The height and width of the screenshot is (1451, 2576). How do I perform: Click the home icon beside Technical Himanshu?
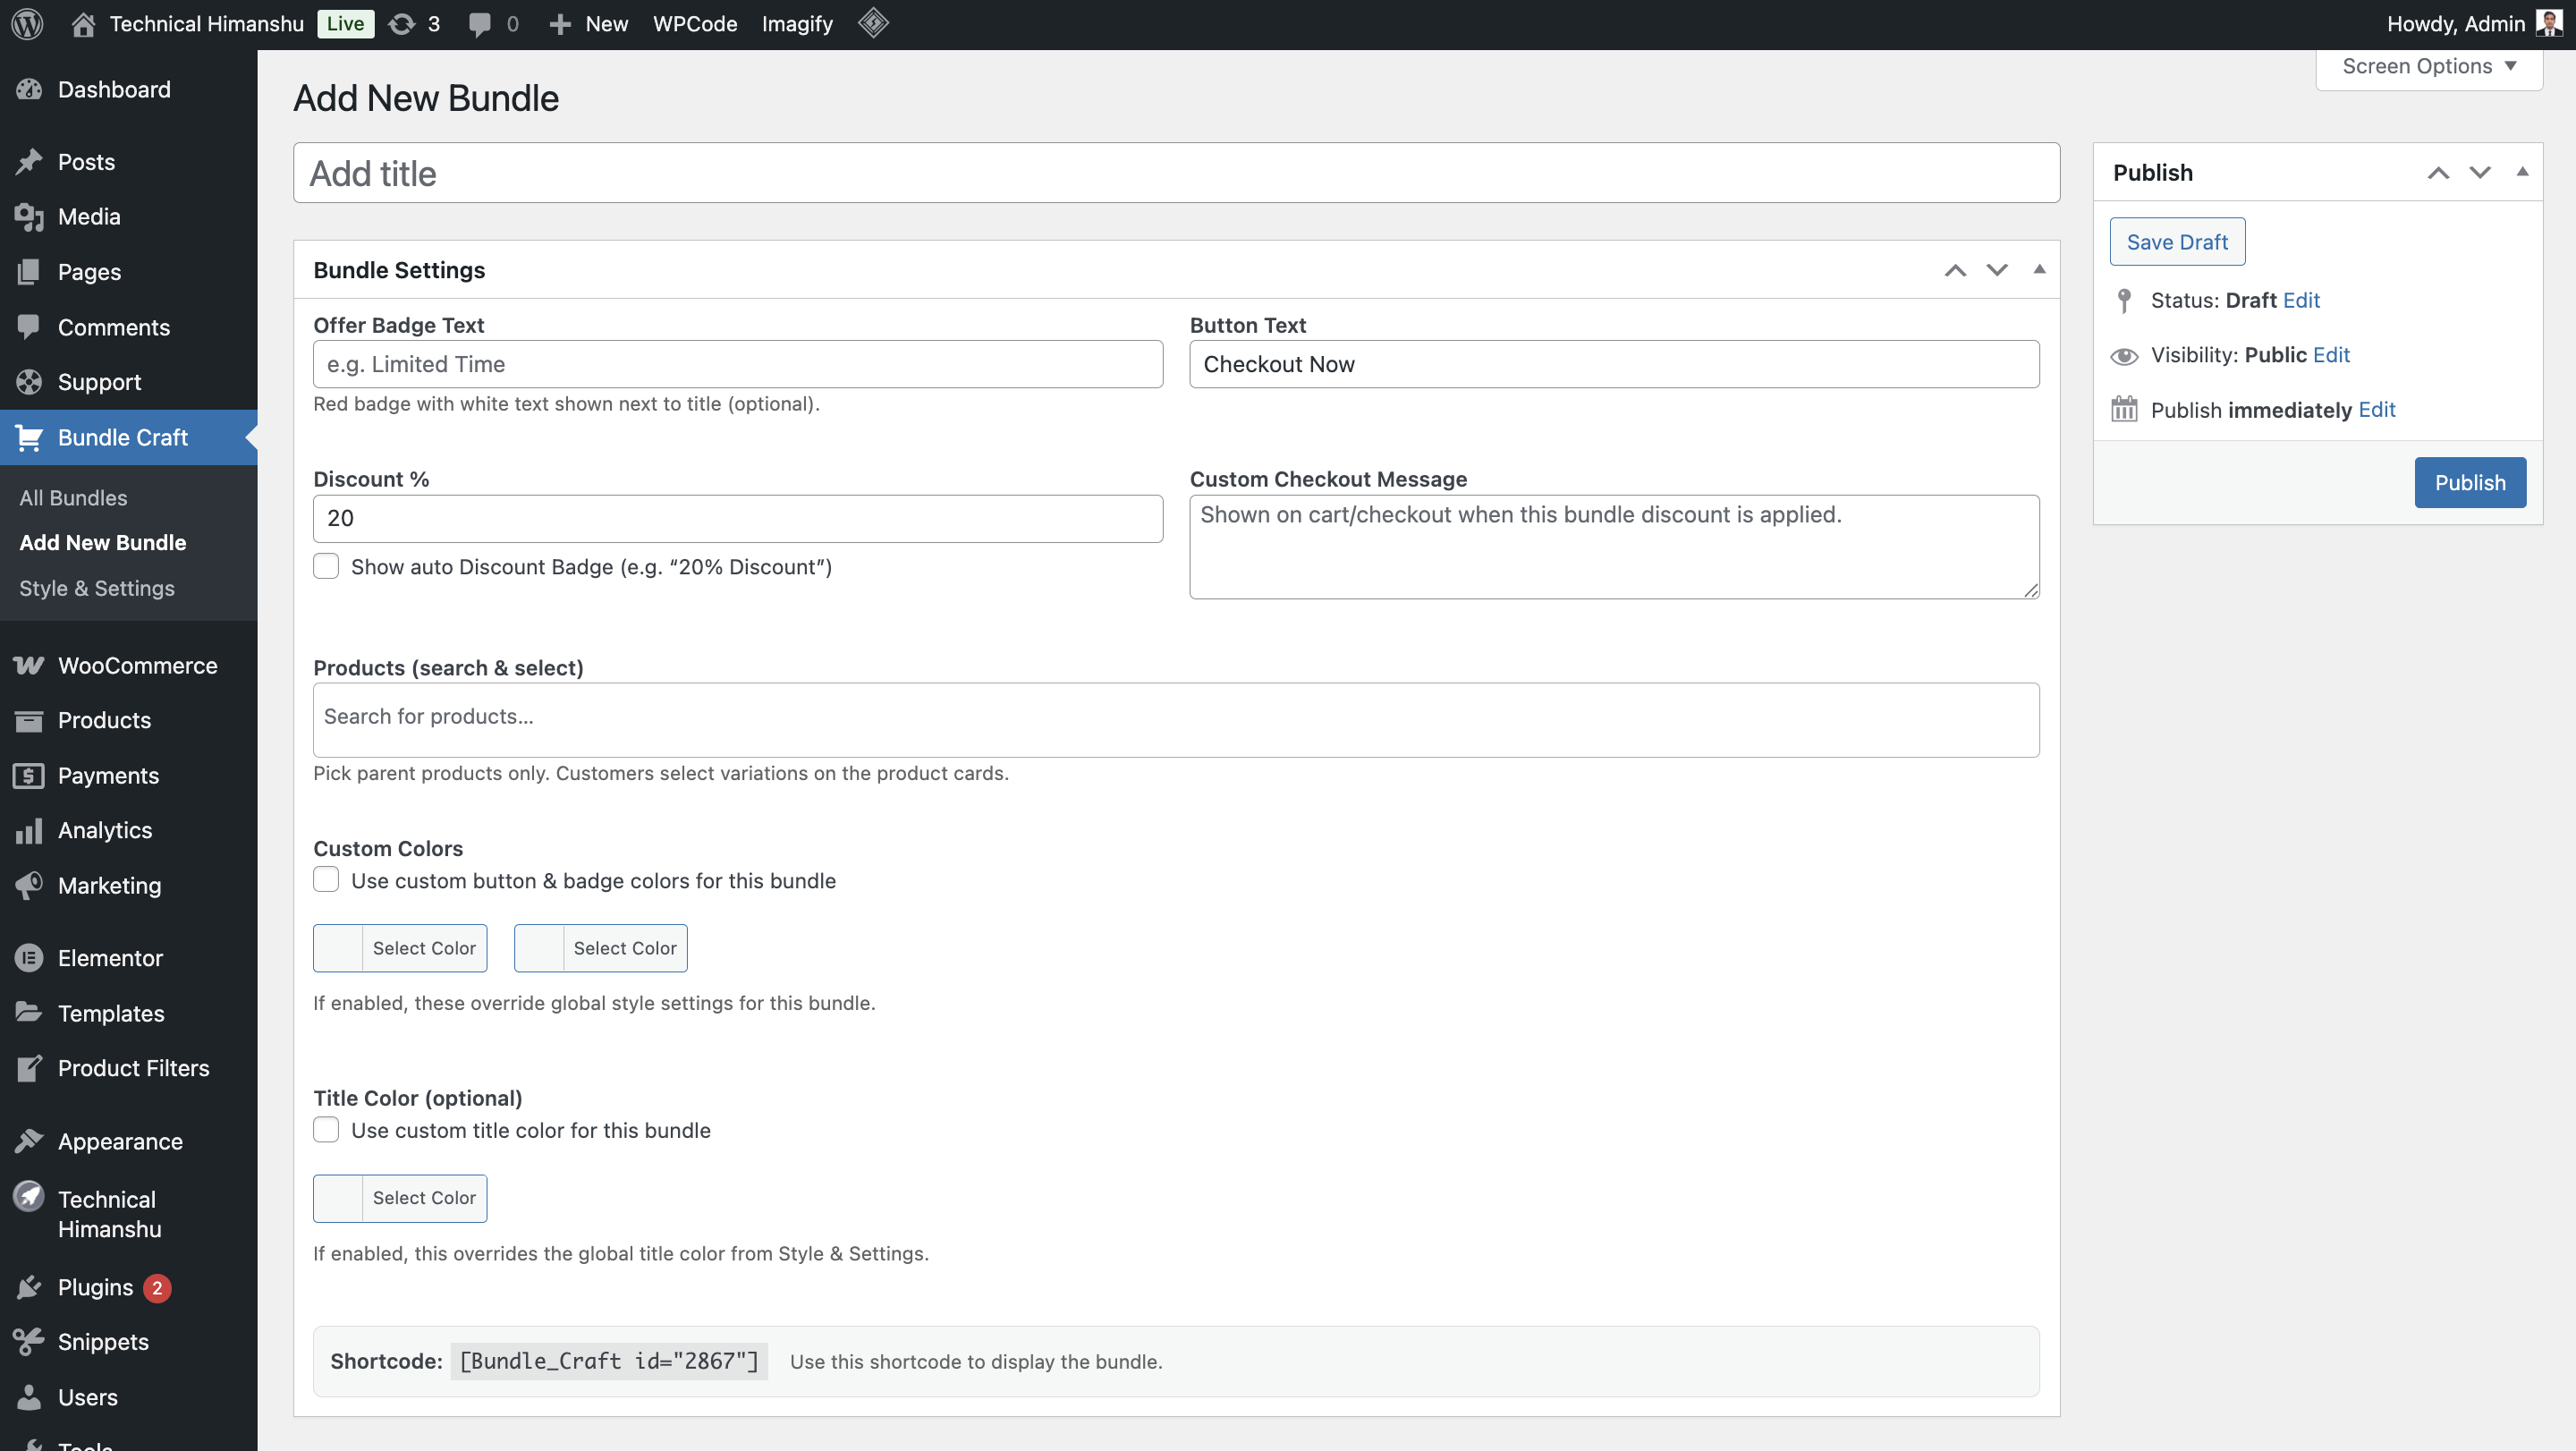pos(83,24)
